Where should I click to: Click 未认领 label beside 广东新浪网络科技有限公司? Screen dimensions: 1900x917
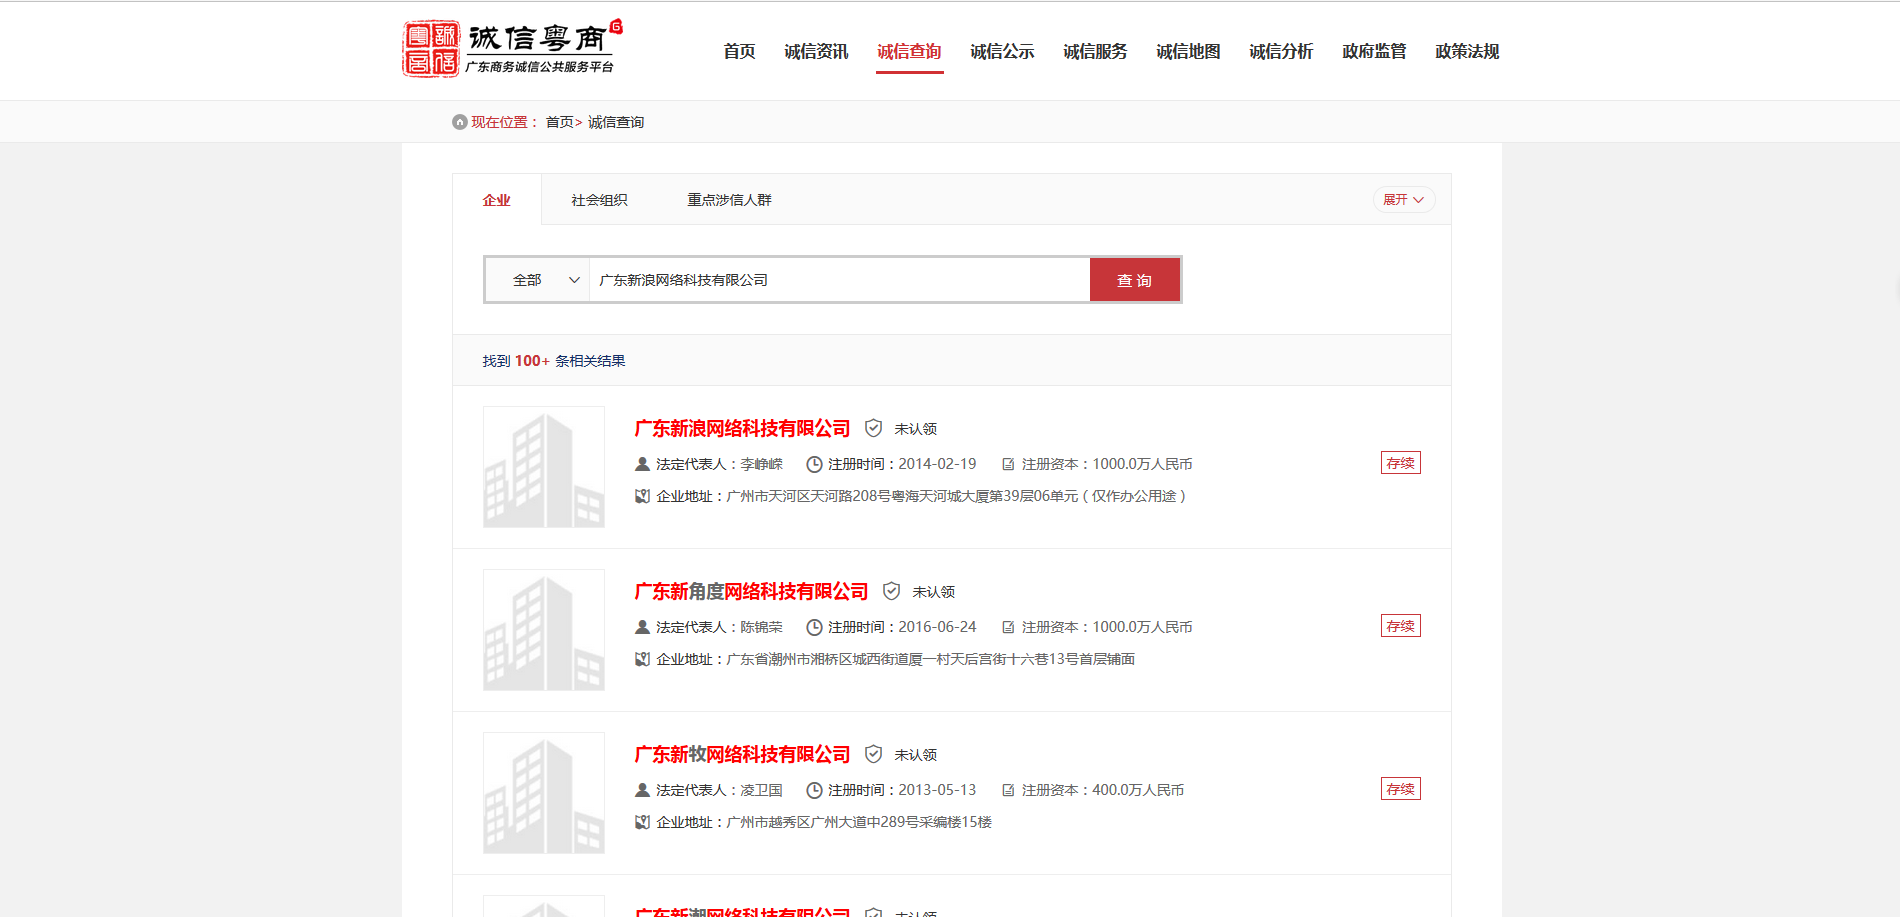[916, 429]
